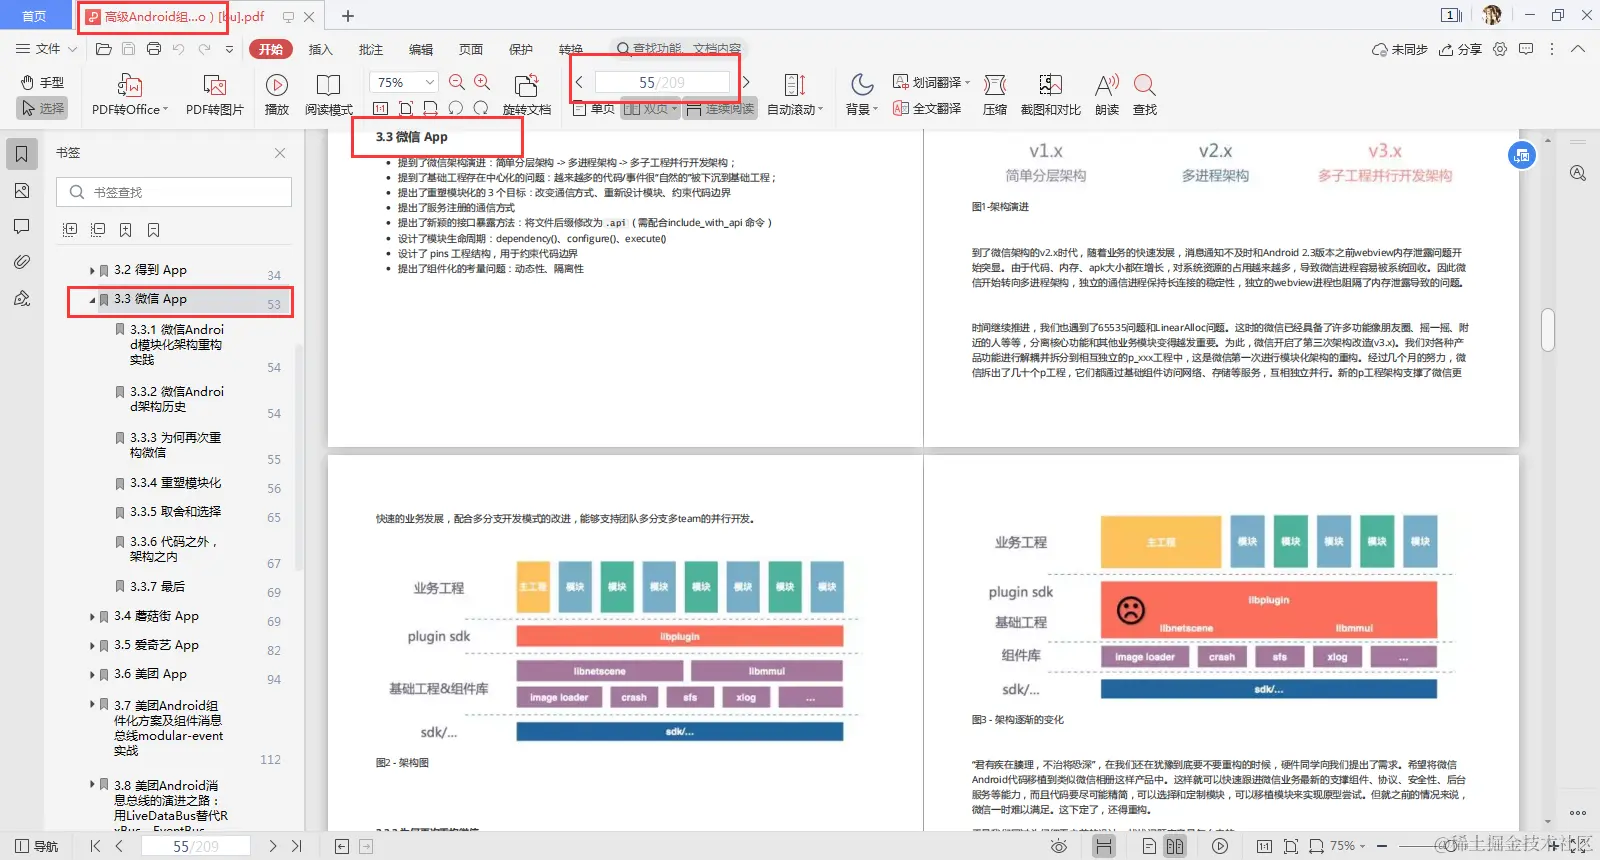The image size is (1600, 860).
Task: Open the bookmarks panel icon in sidebar
Action: coord(21,153)
